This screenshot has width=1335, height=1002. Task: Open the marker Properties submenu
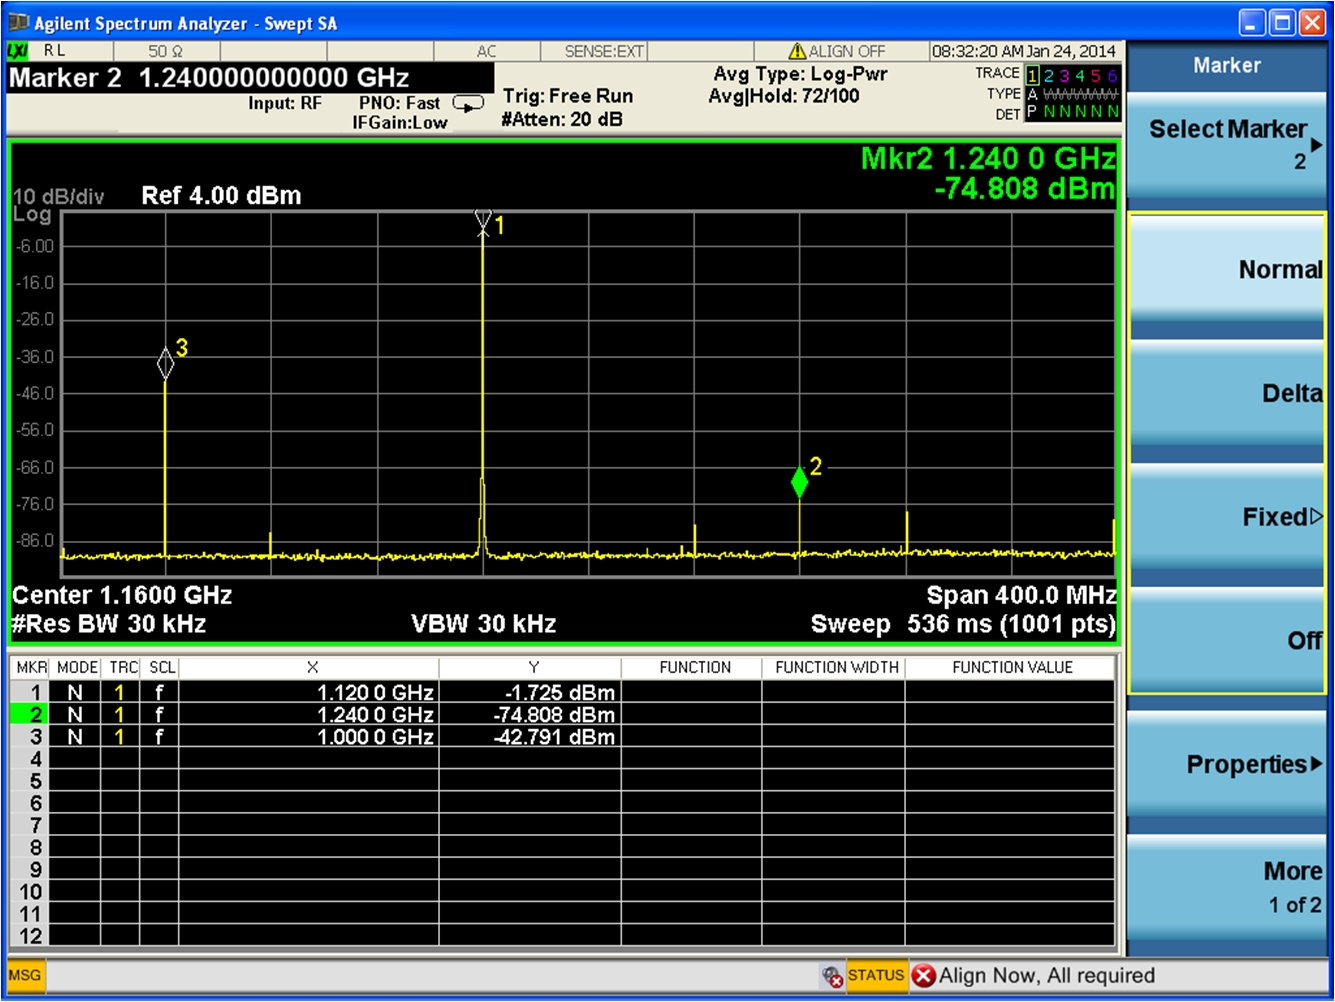[x=1227, y=765]
